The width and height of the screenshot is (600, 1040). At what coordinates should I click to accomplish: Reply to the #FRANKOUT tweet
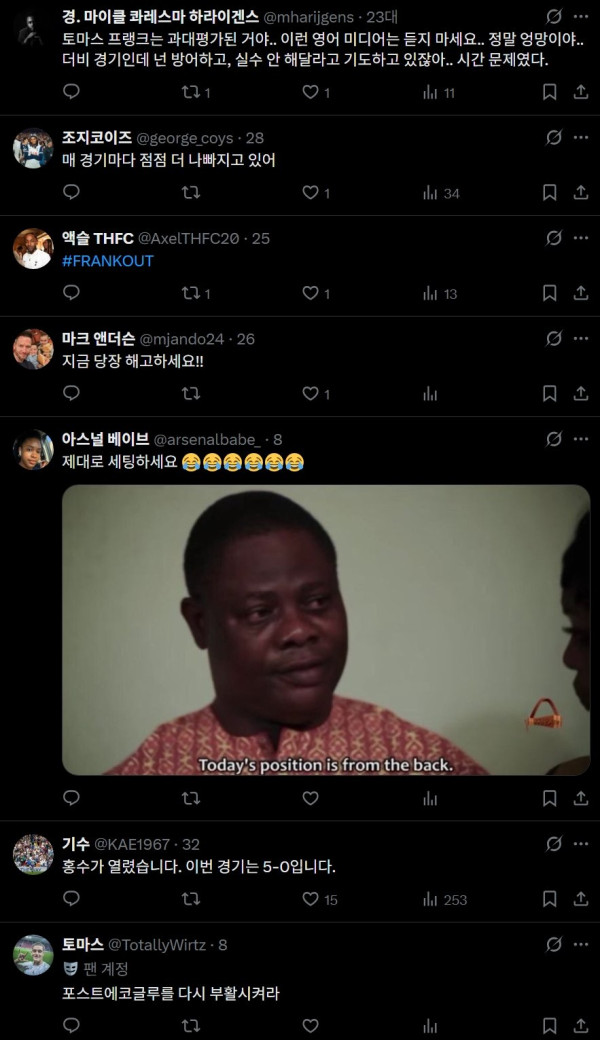coord(70,292)
